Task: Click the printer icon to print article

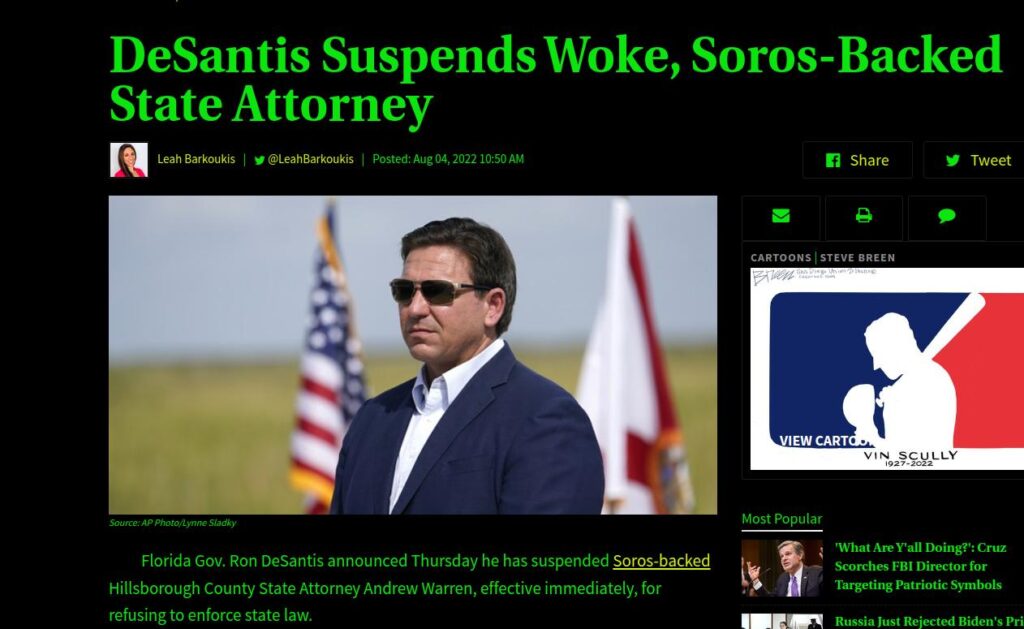Action: pyautogui.click(x=863, y=216)
